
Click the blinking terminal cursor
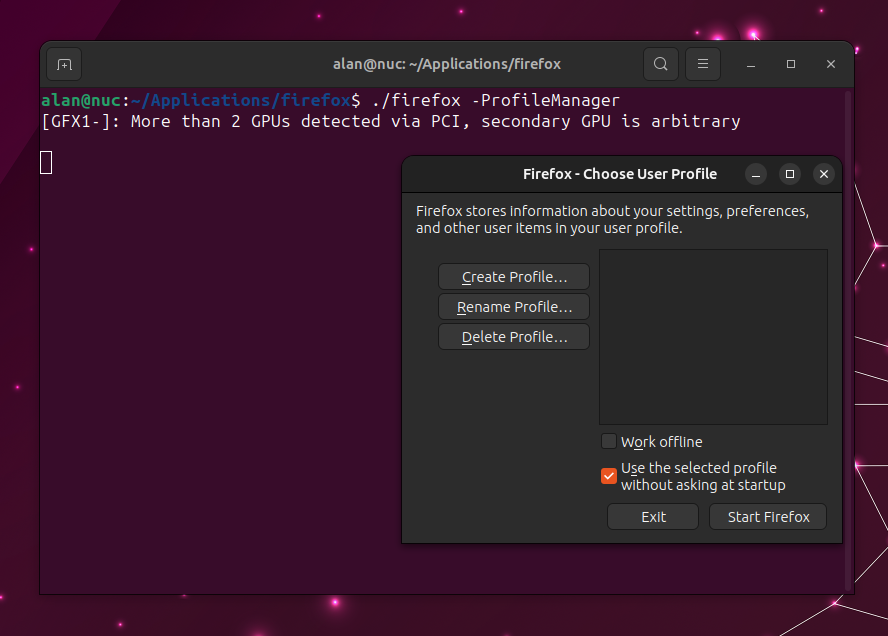click(45, 161)
